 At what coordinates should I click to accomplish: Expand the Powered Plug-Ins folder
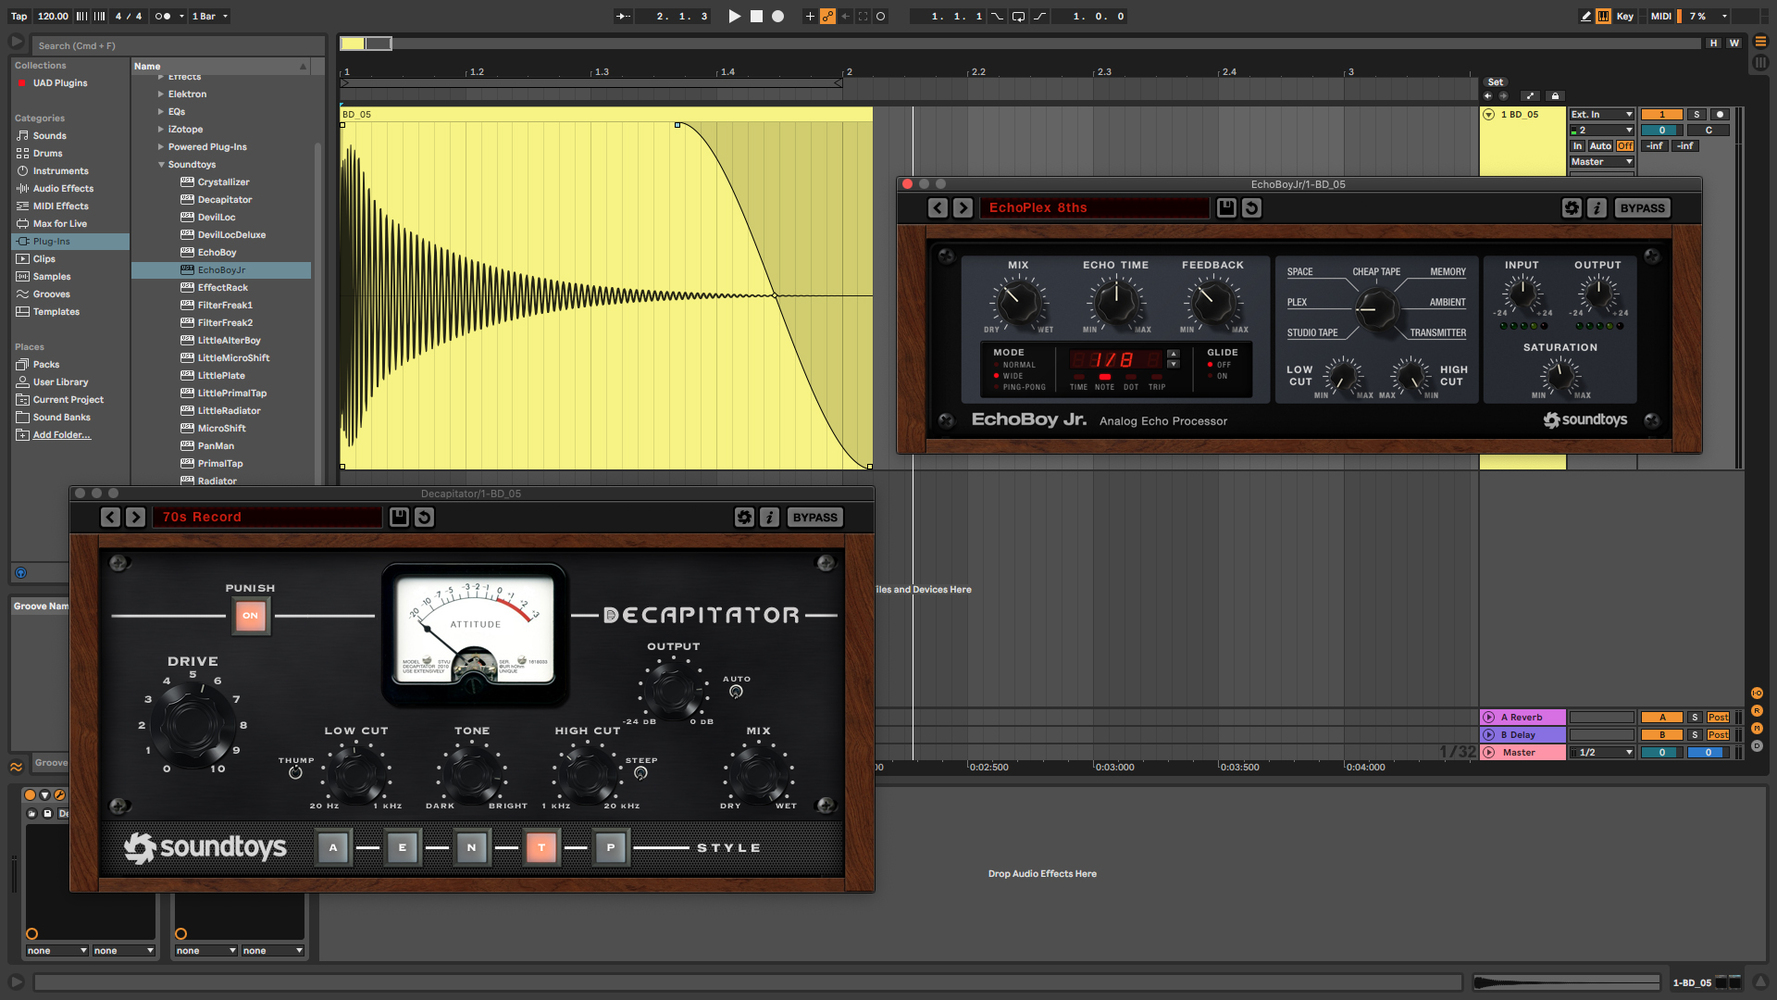click(x=161, y=147)
